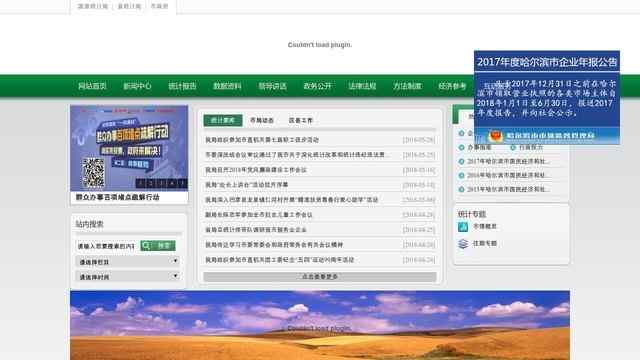This screenshot has height=360, width=640.
Task: Click the banner image with QR code
Action: [129, 148]
